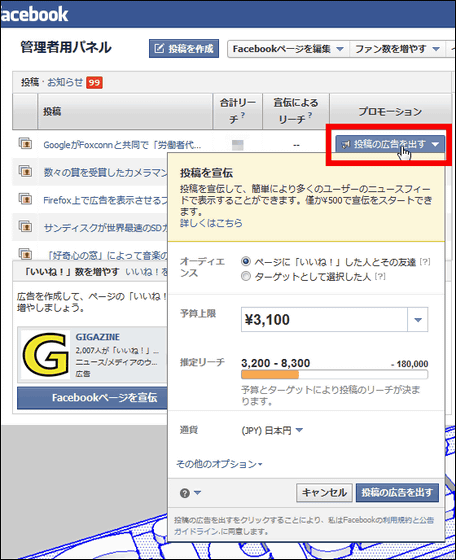The width and height of the screenshot is (456, 560).
Task: Click the reach graph icon in GoogleがFoxconn row
Action: tap(238, 145)
